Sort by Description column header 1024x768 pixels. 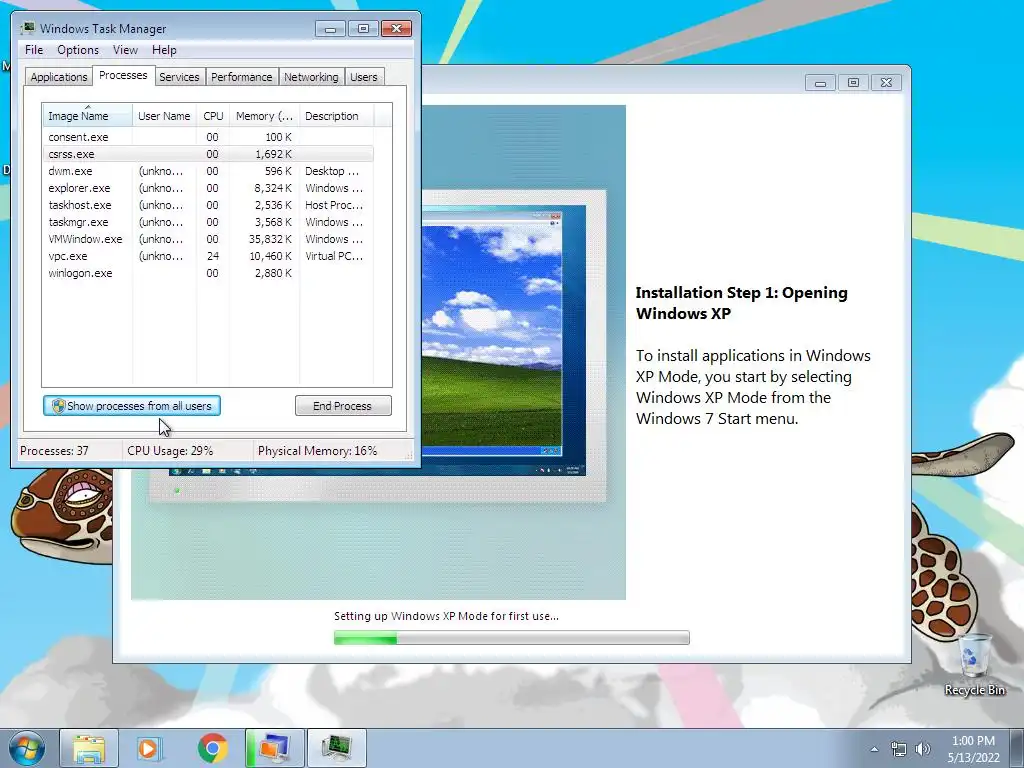[x=336, y=116]
